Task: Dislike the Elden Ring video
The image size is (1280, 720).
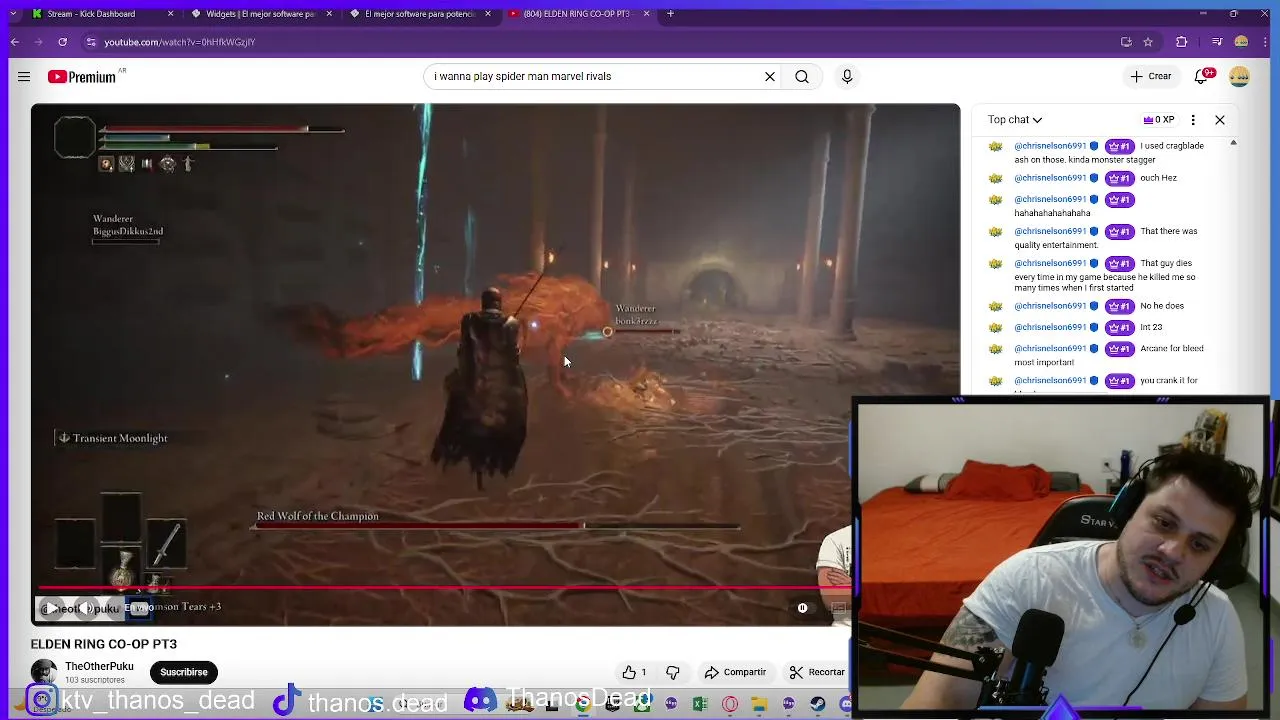Action: point(673,672)
